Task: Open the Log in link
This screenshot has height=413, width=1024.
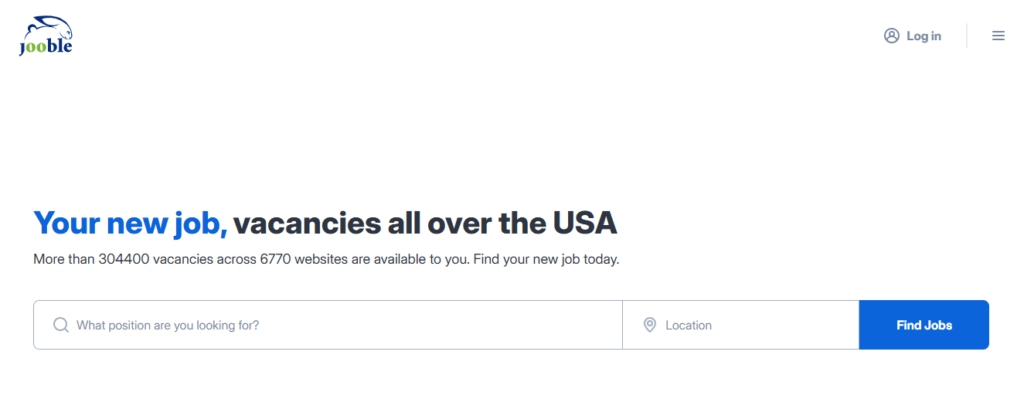Action: pos(923,36)
